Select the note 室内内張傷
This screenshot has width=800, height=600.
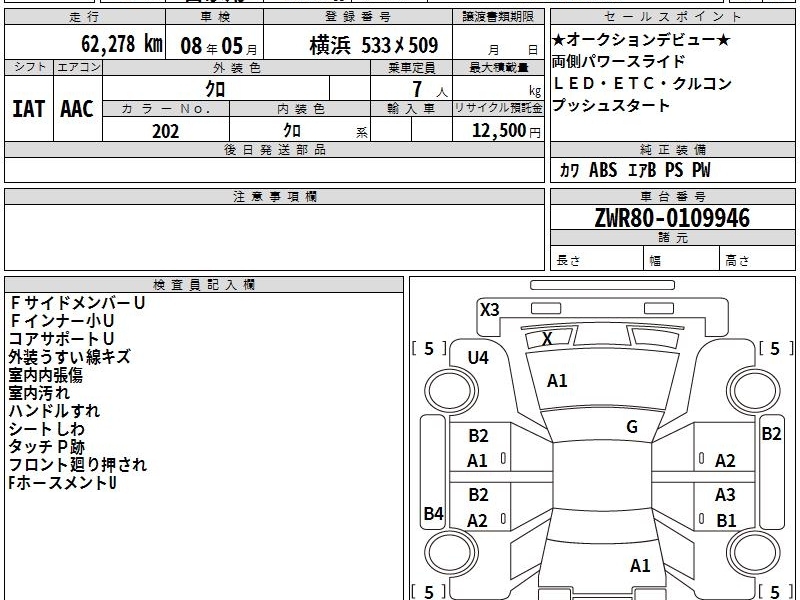(45, 375)
